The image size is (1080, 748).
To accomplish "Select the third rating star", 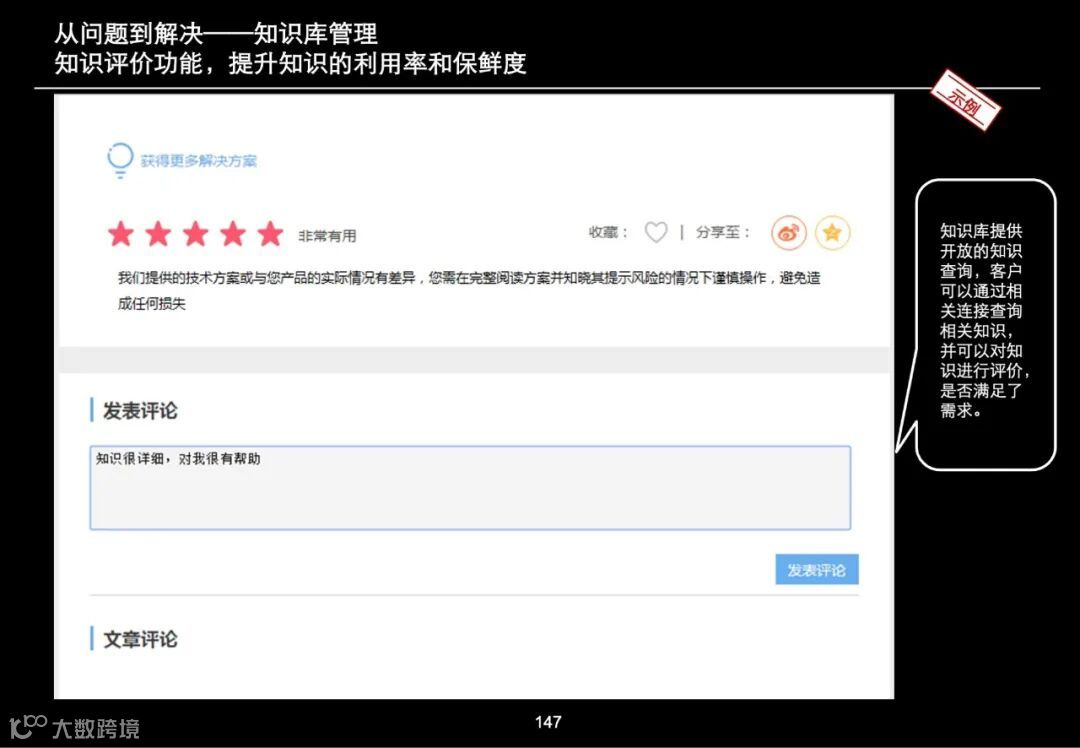I will [x=196, y=234].
